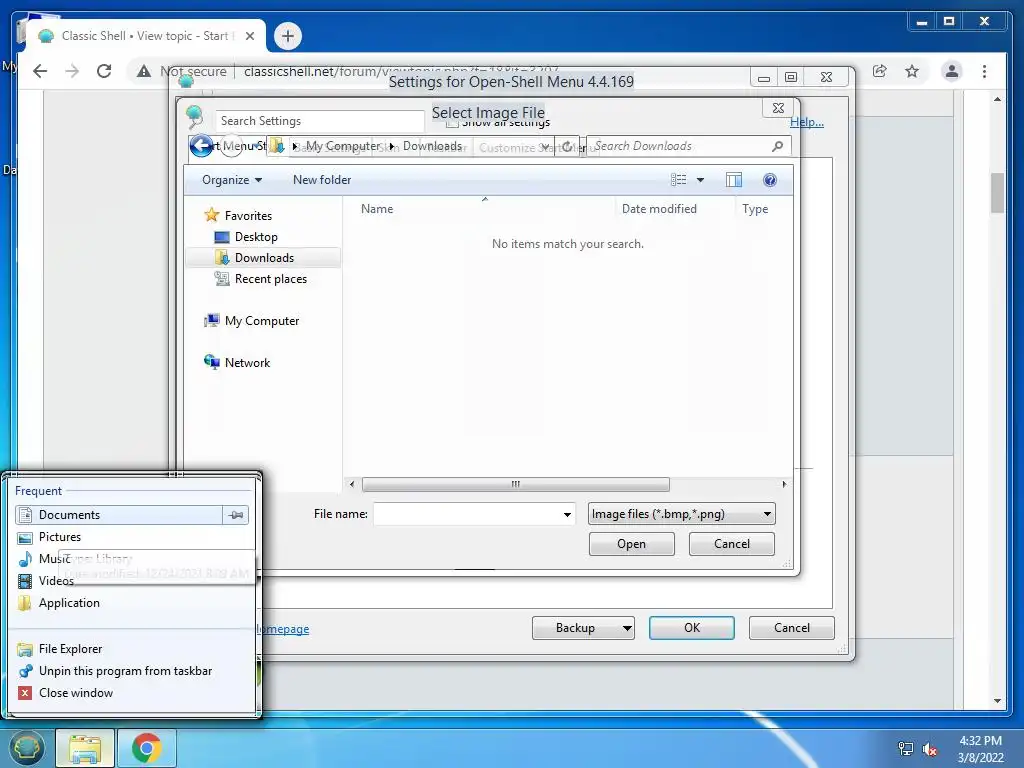Image resolution: width=1024 pixels, height=768 pixels.
Task: Click the horizontal scrollbar in the file list
Action: 515,484
